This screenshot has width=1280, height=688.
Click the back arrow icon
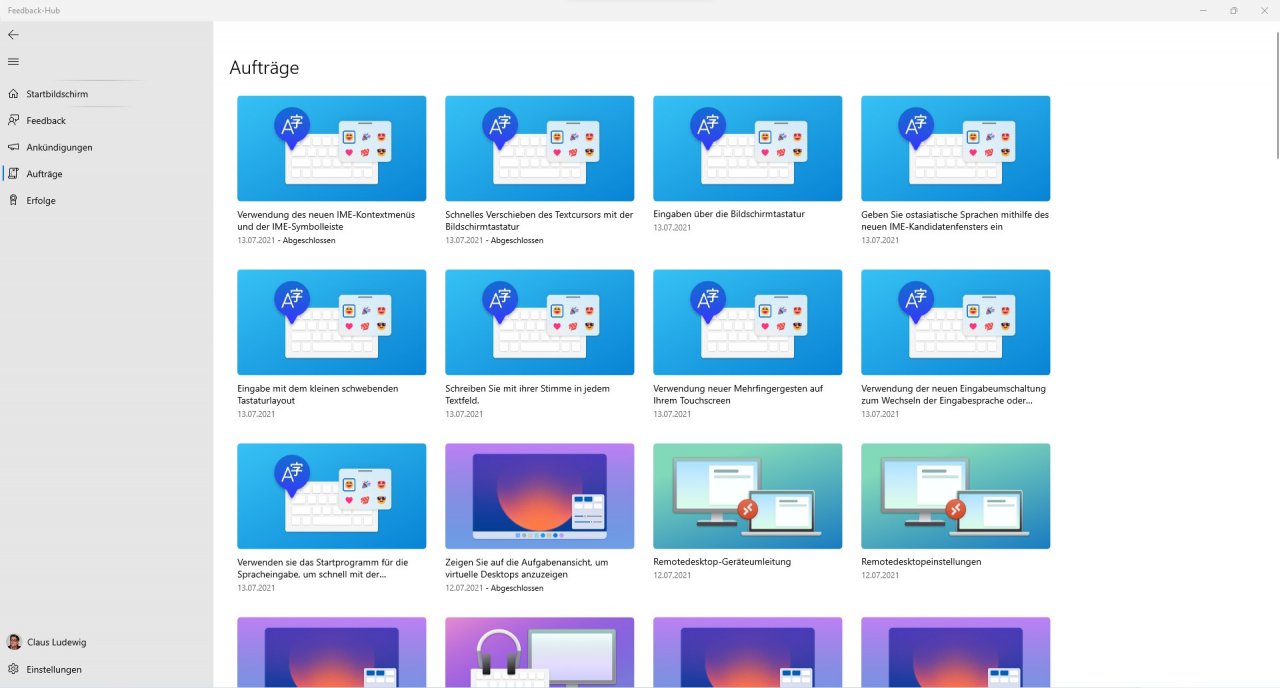point(13,34)
